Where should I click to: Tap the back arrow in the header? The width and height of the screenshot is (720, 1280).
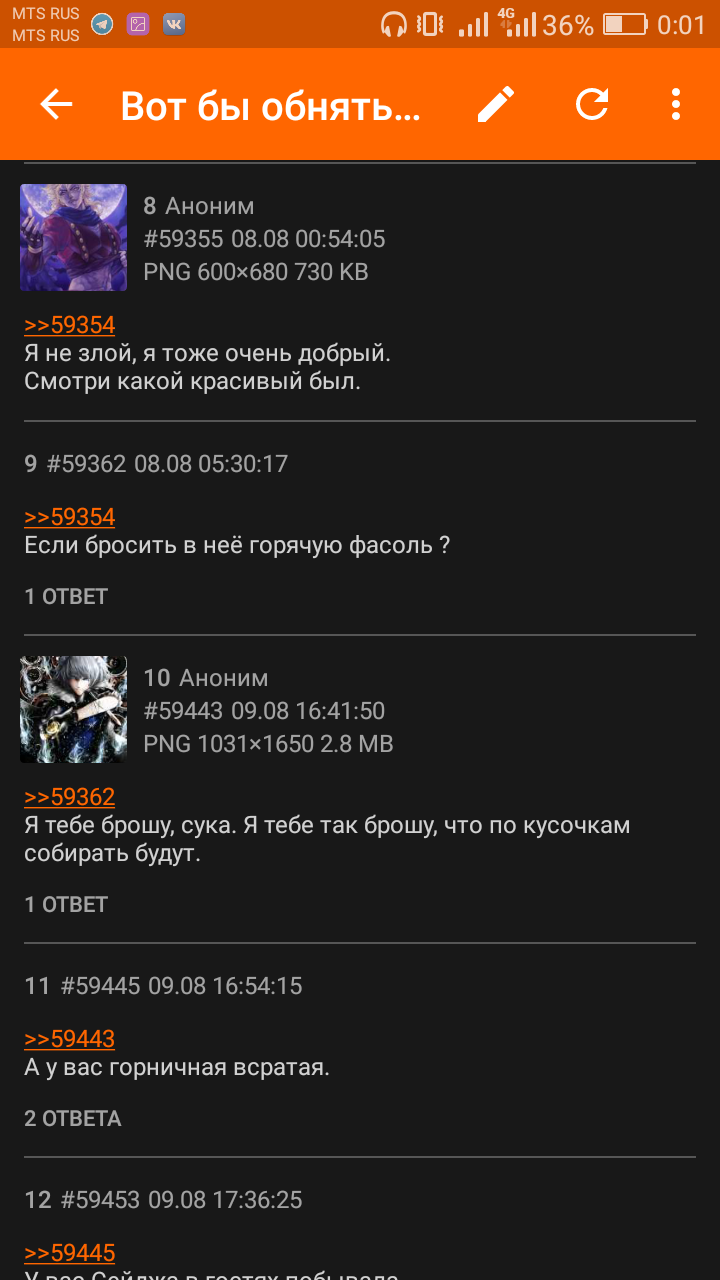coord(56,104)
